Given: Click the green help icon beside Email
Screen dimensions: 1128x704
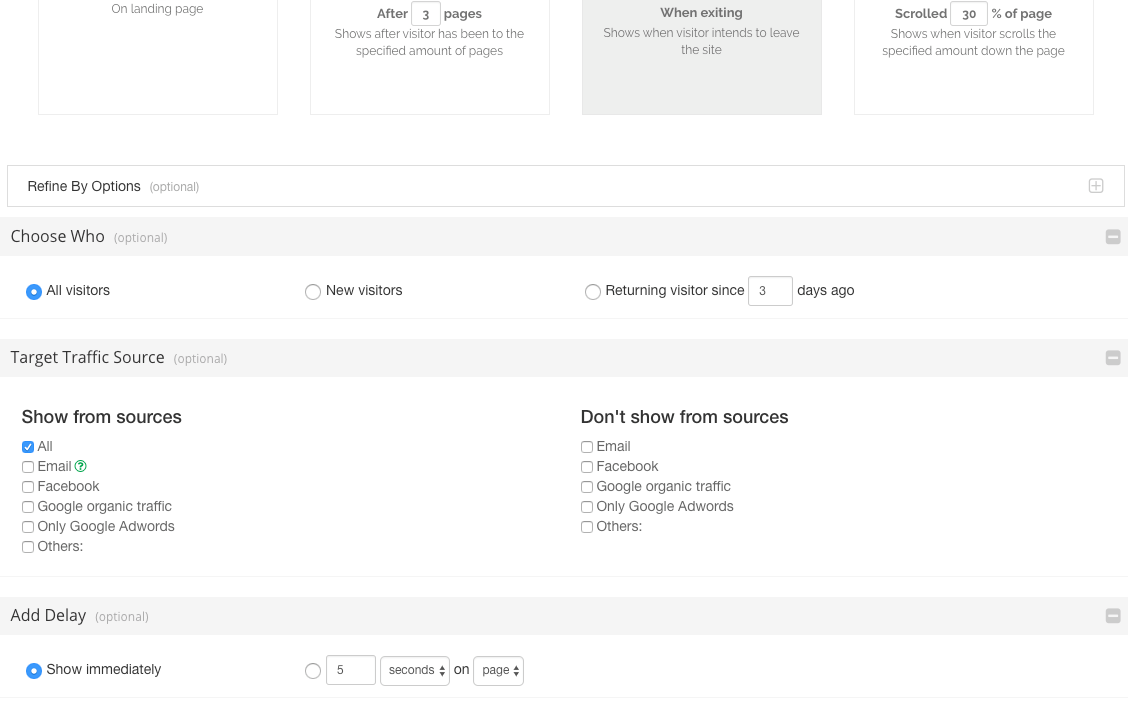Looking at the screenshot, I should (x=81, y=466).
